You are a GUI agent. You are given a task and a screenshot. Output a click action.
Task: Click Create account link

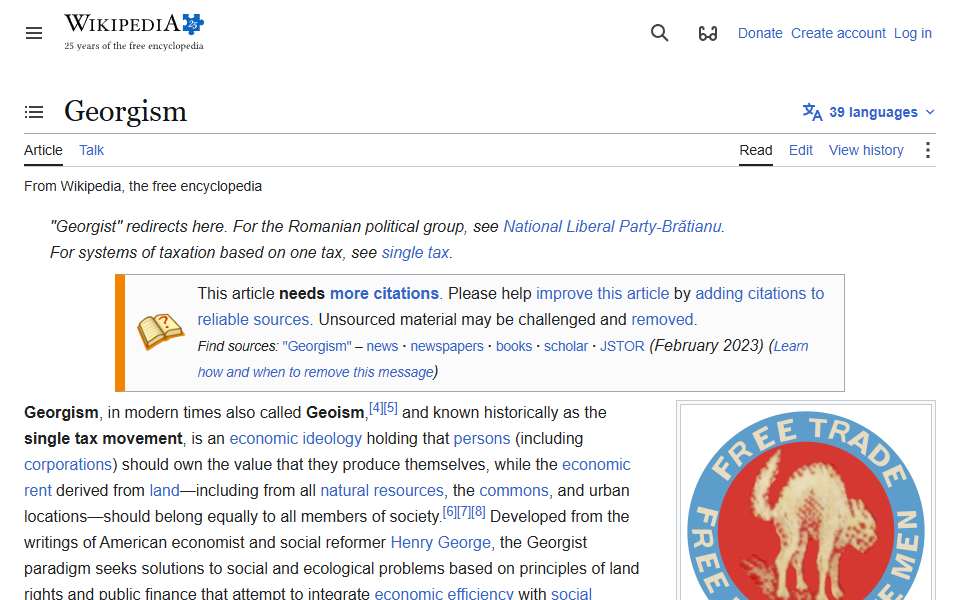coord(838,33)
